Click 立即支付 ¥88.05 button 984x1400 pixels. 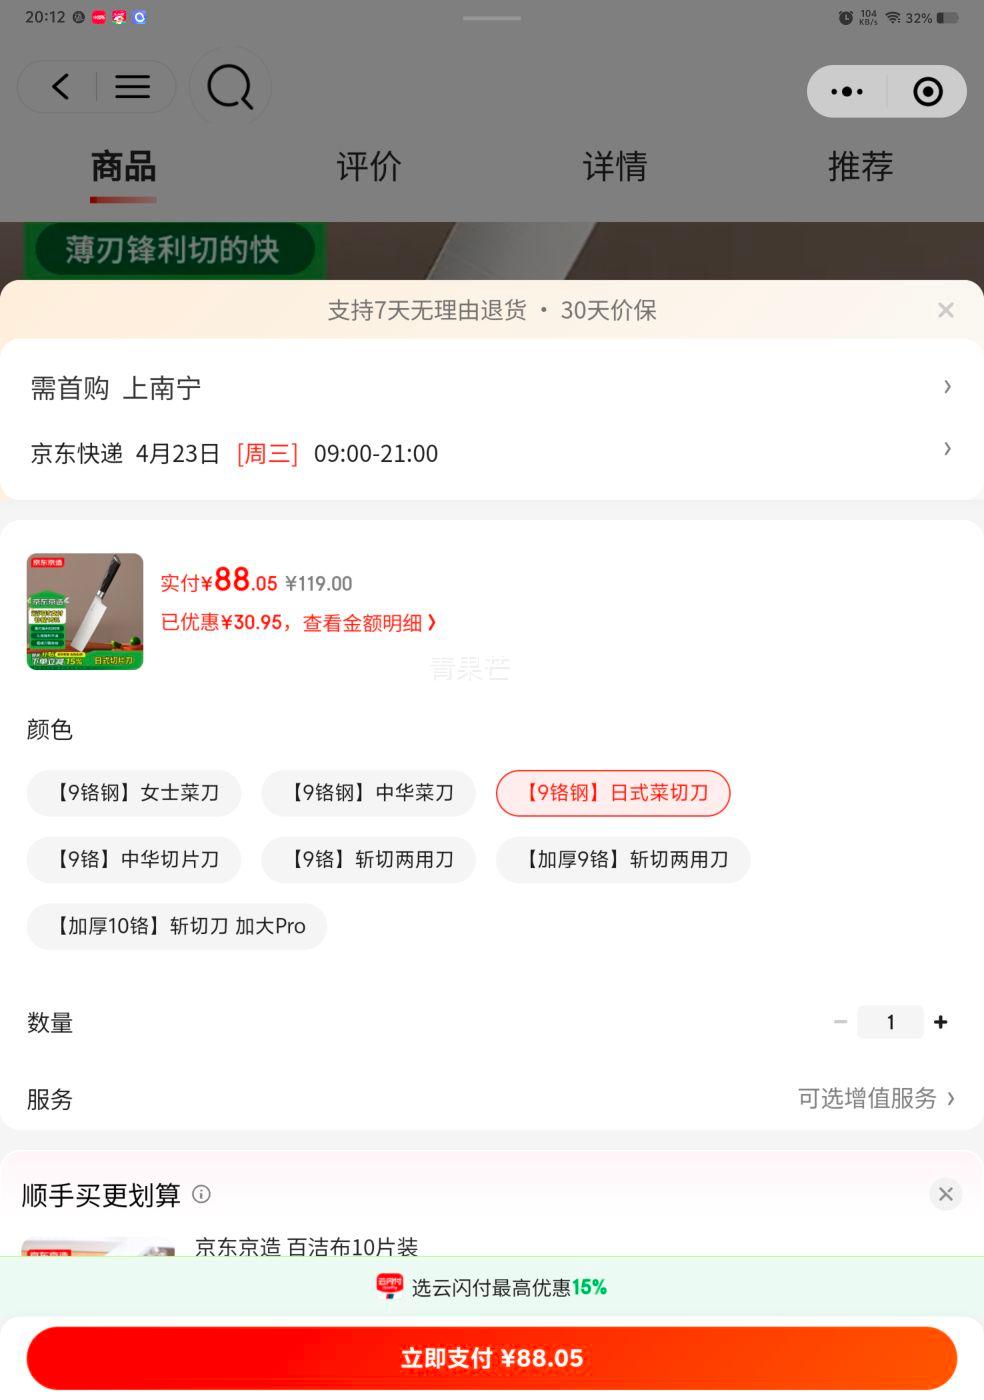(492, 1358)
